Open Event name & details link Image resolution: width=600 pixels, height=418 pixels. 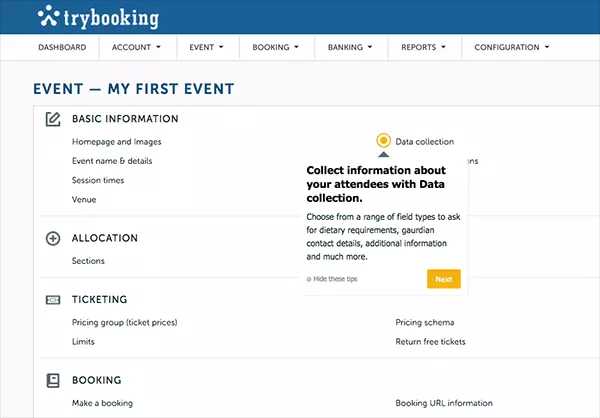coord(112,161)
